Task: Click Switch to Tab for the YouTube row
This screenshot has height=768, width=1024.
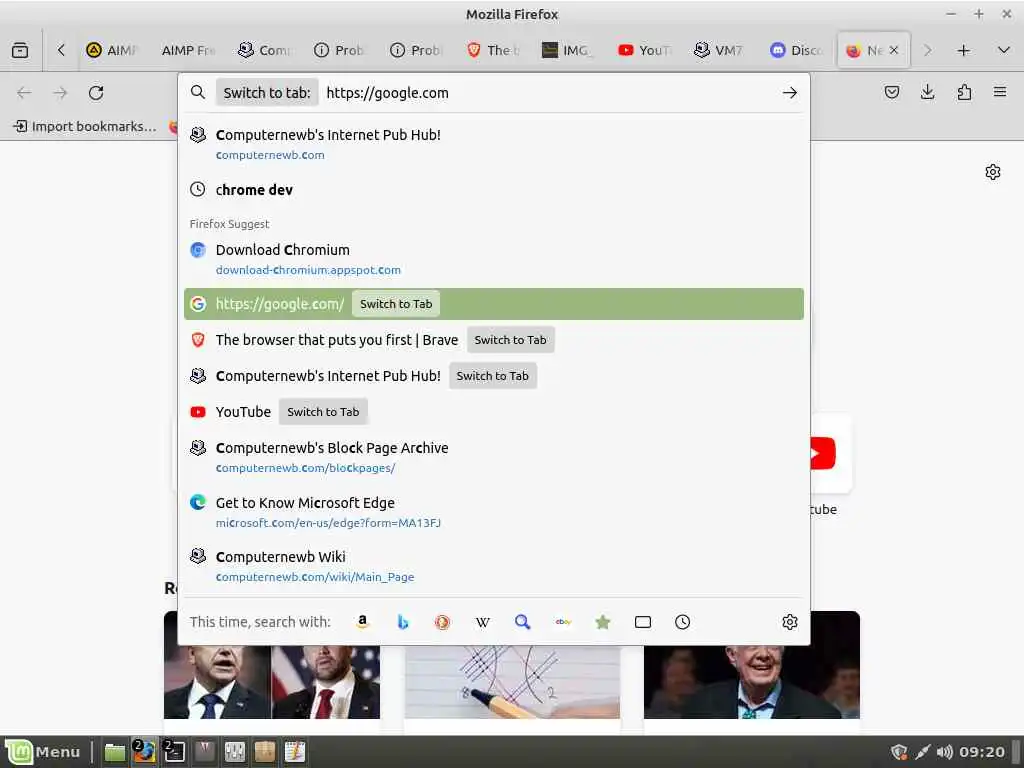Action: 323,411
